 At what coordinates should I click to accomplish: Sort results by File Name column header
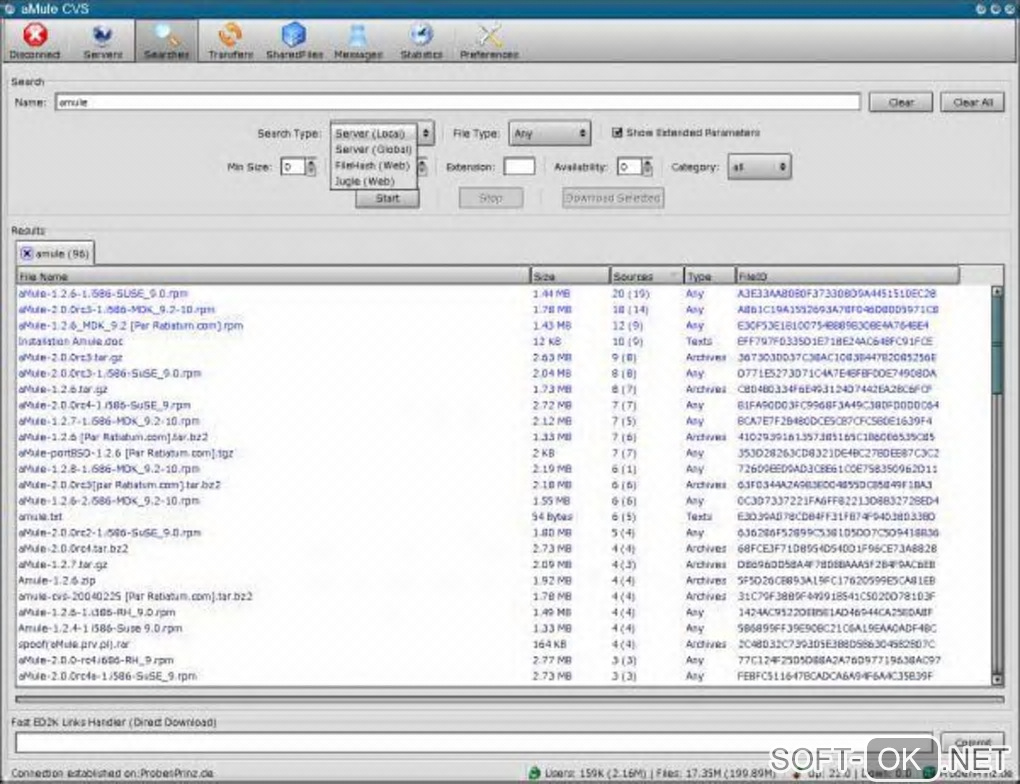click(x=273, y=277)
